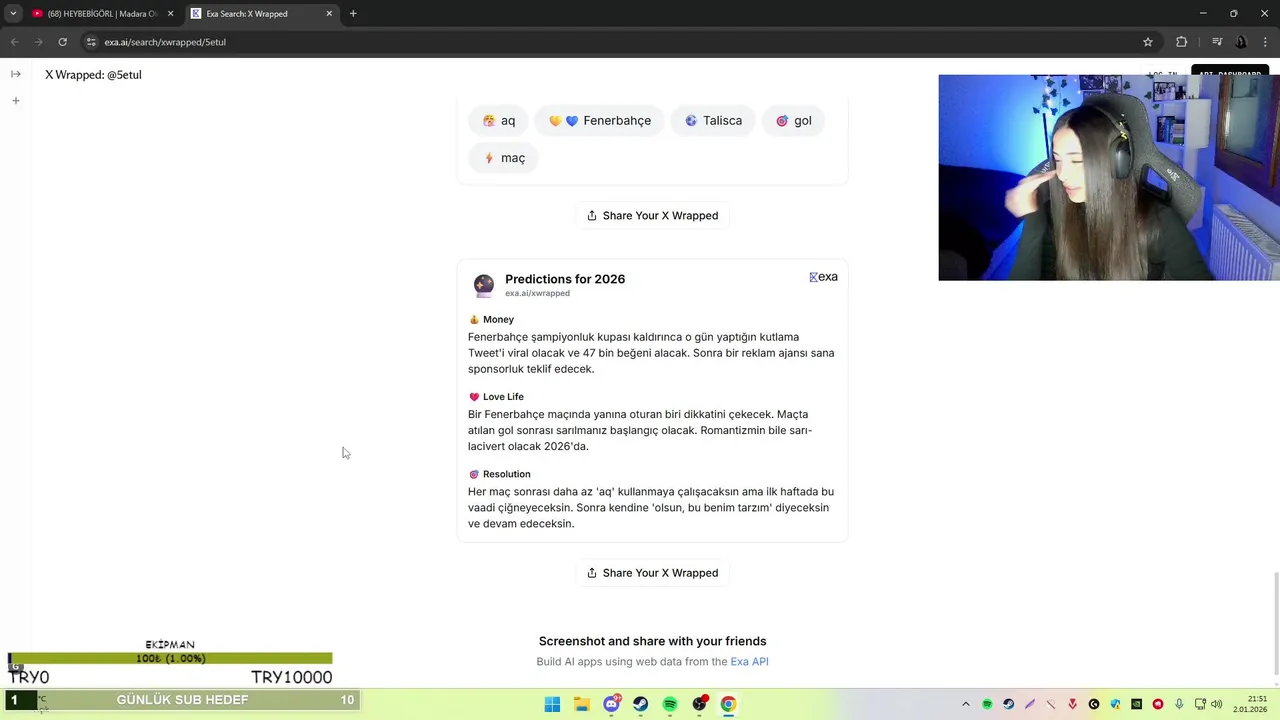Screen dimensions: 1280x720
Task: Open Chrome profile avatar
Action: coord(1241,42)
